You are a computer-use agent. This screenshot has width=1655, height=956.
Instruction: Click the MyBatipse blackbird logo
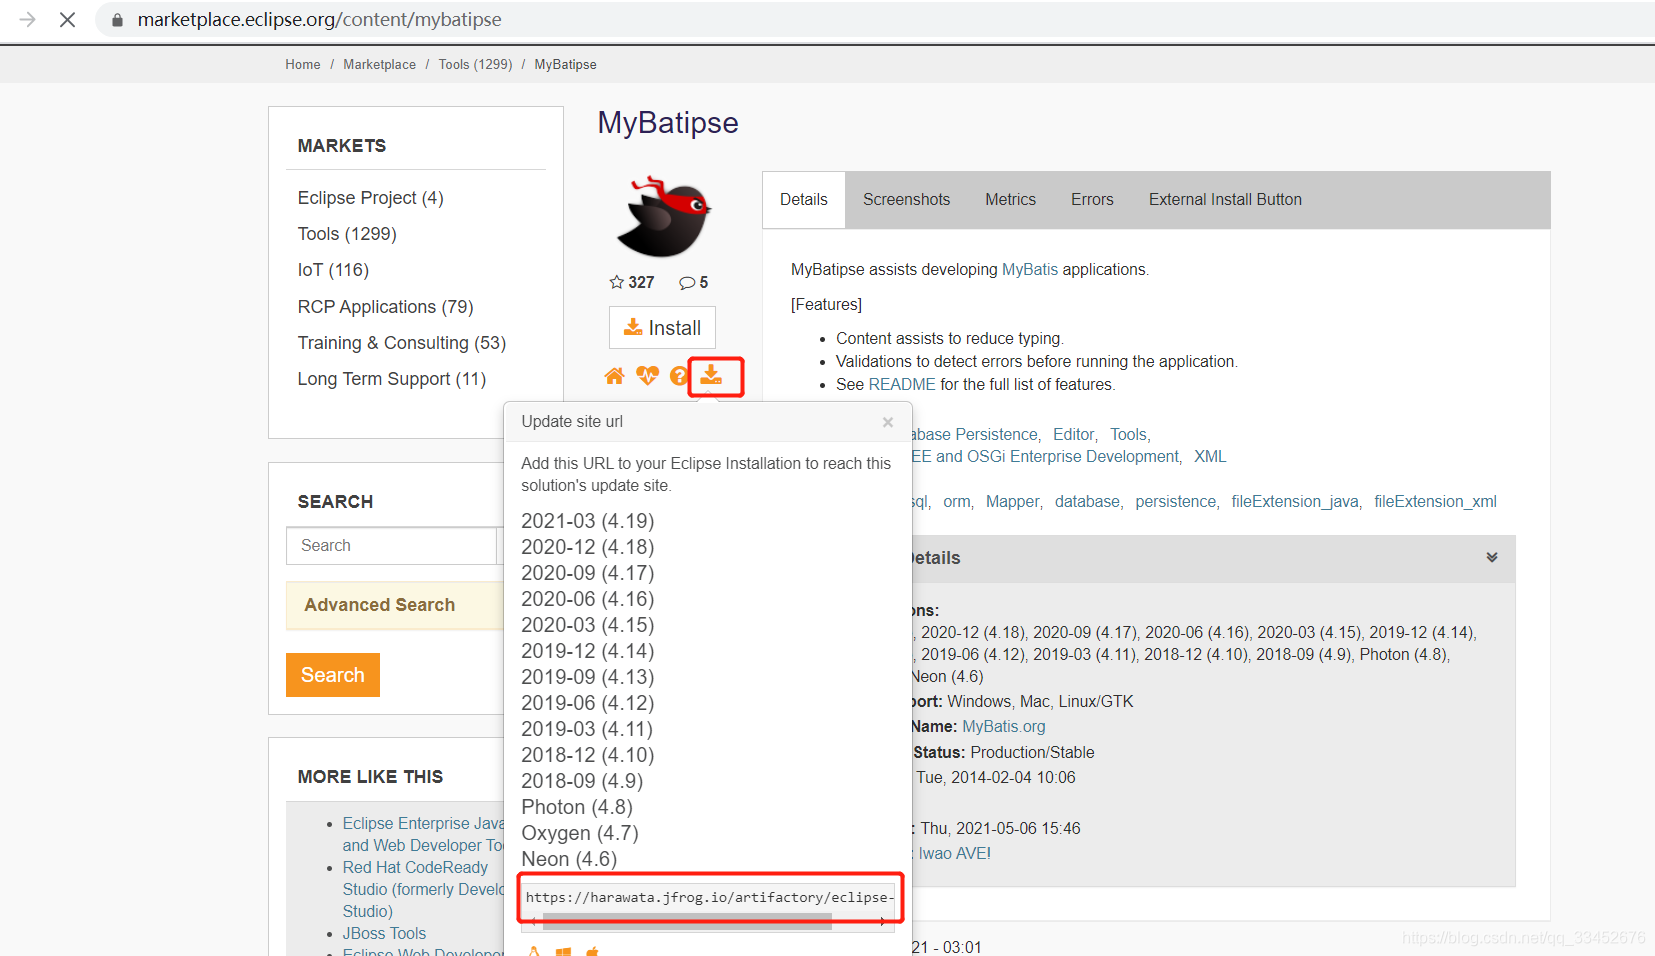coord(663,216)
